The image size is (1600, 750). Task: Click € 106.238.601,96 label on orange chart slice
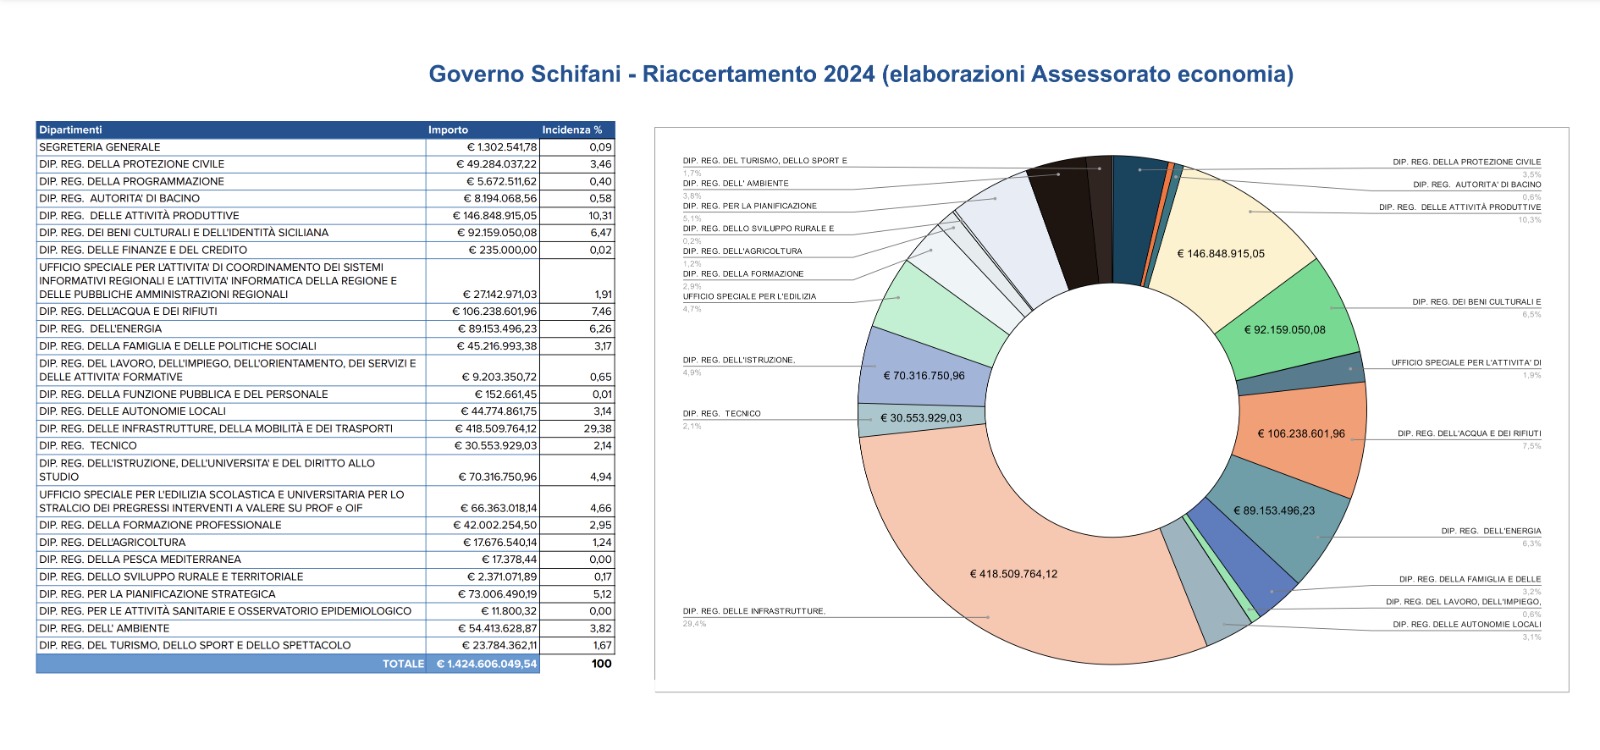pos(1301,434)
